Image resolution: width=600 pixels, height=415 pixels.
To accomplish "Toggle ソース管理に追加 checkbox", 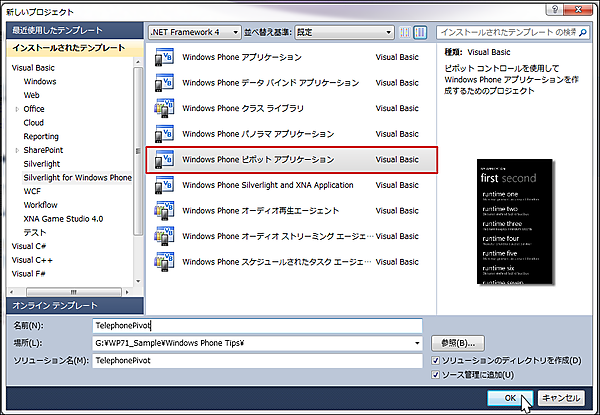I will tap(435, 374).
